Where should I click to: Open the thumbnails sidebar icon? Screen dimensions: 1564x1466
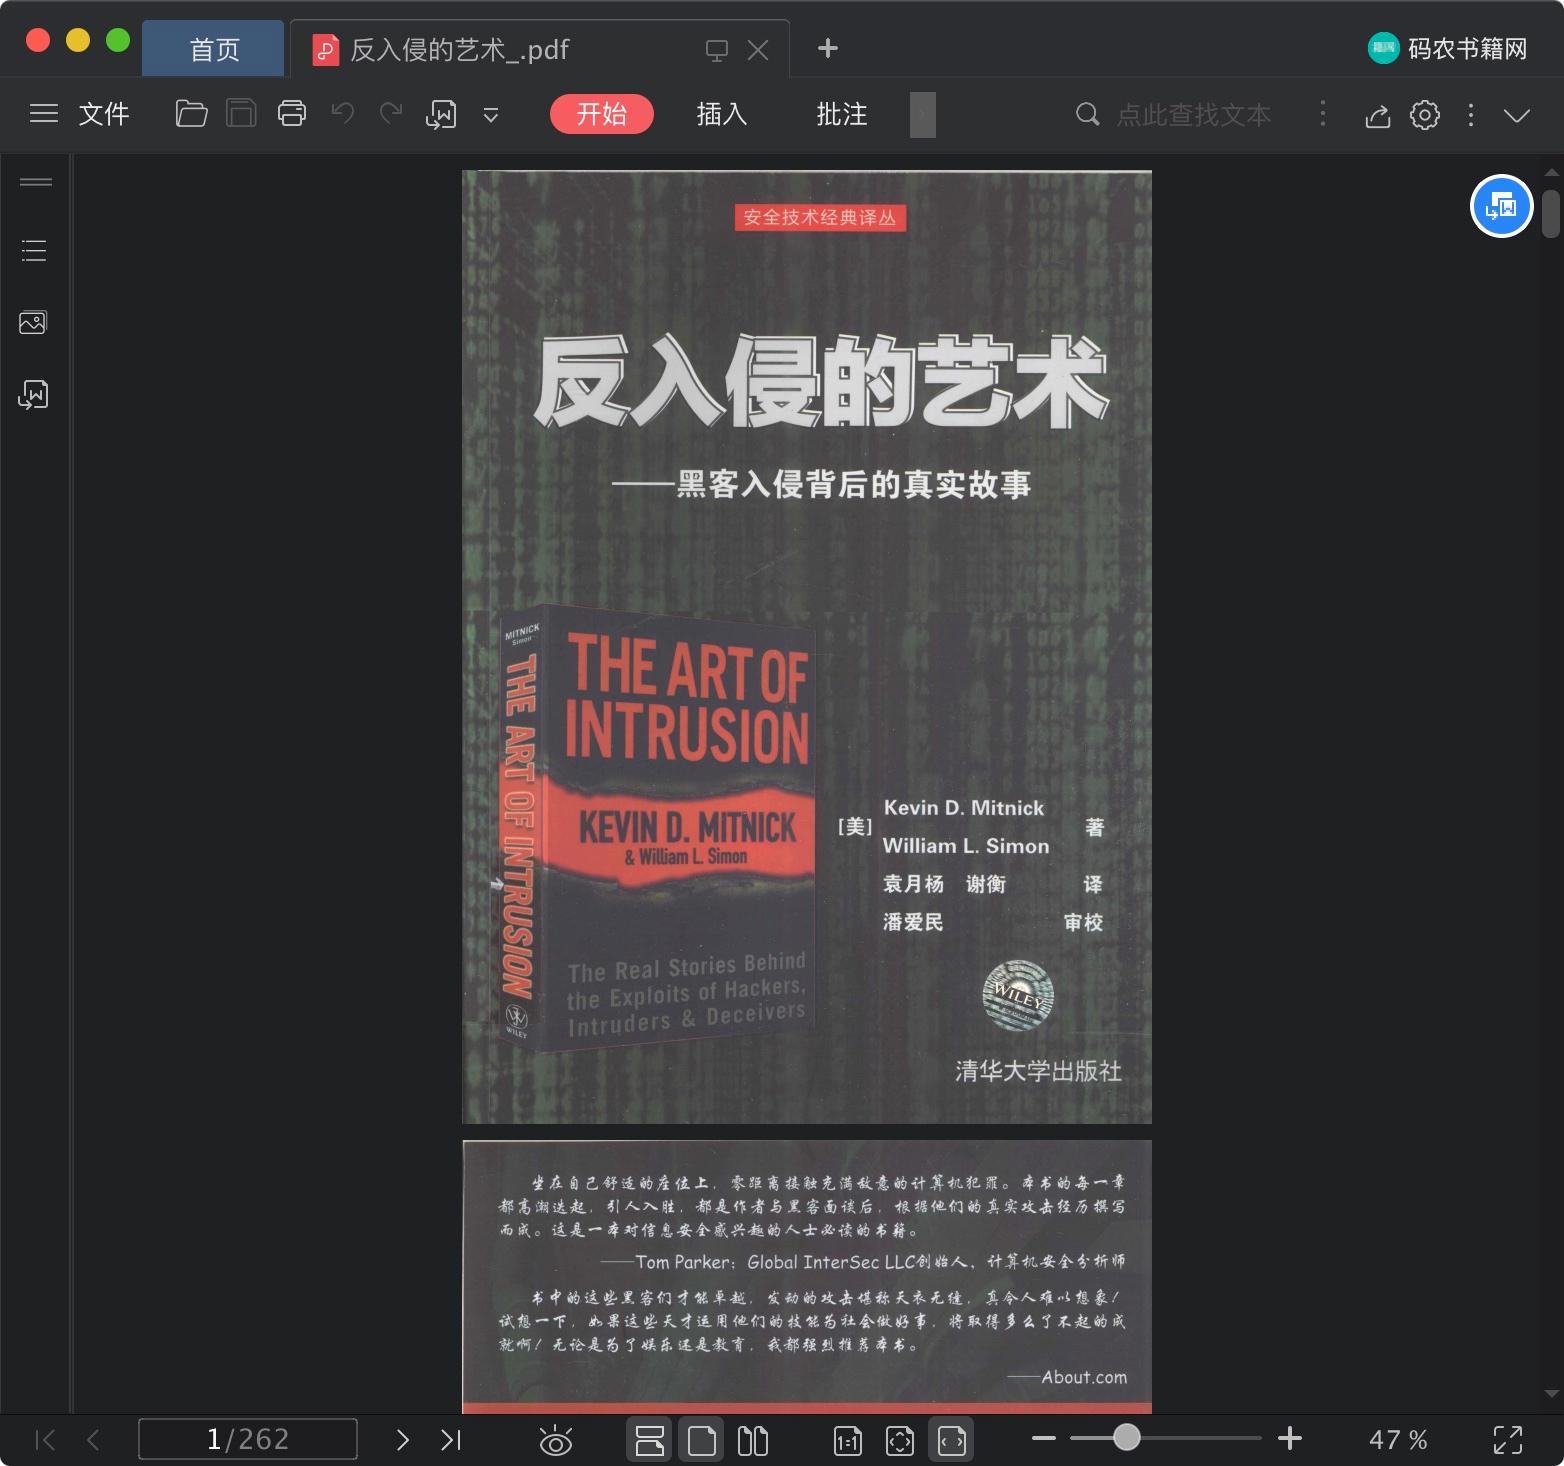tap(33, 322)
